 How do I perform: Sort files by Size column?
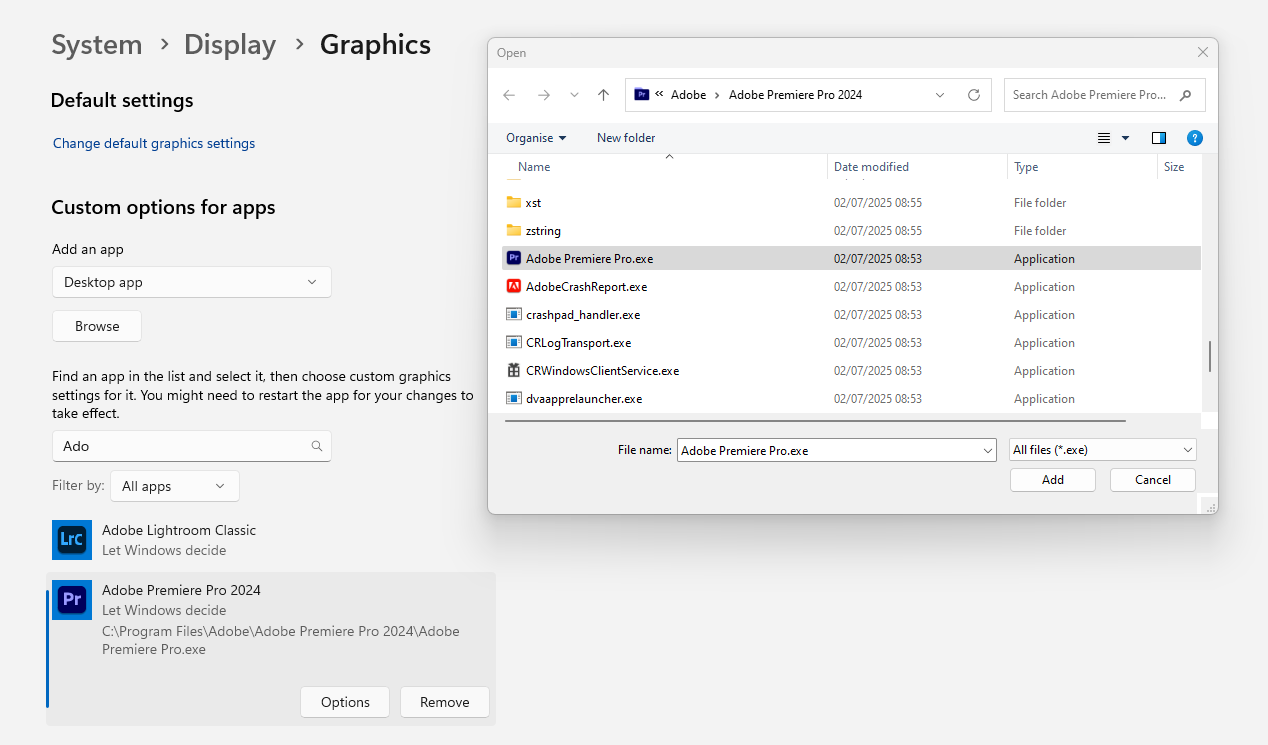click(x=1174, y=167)
